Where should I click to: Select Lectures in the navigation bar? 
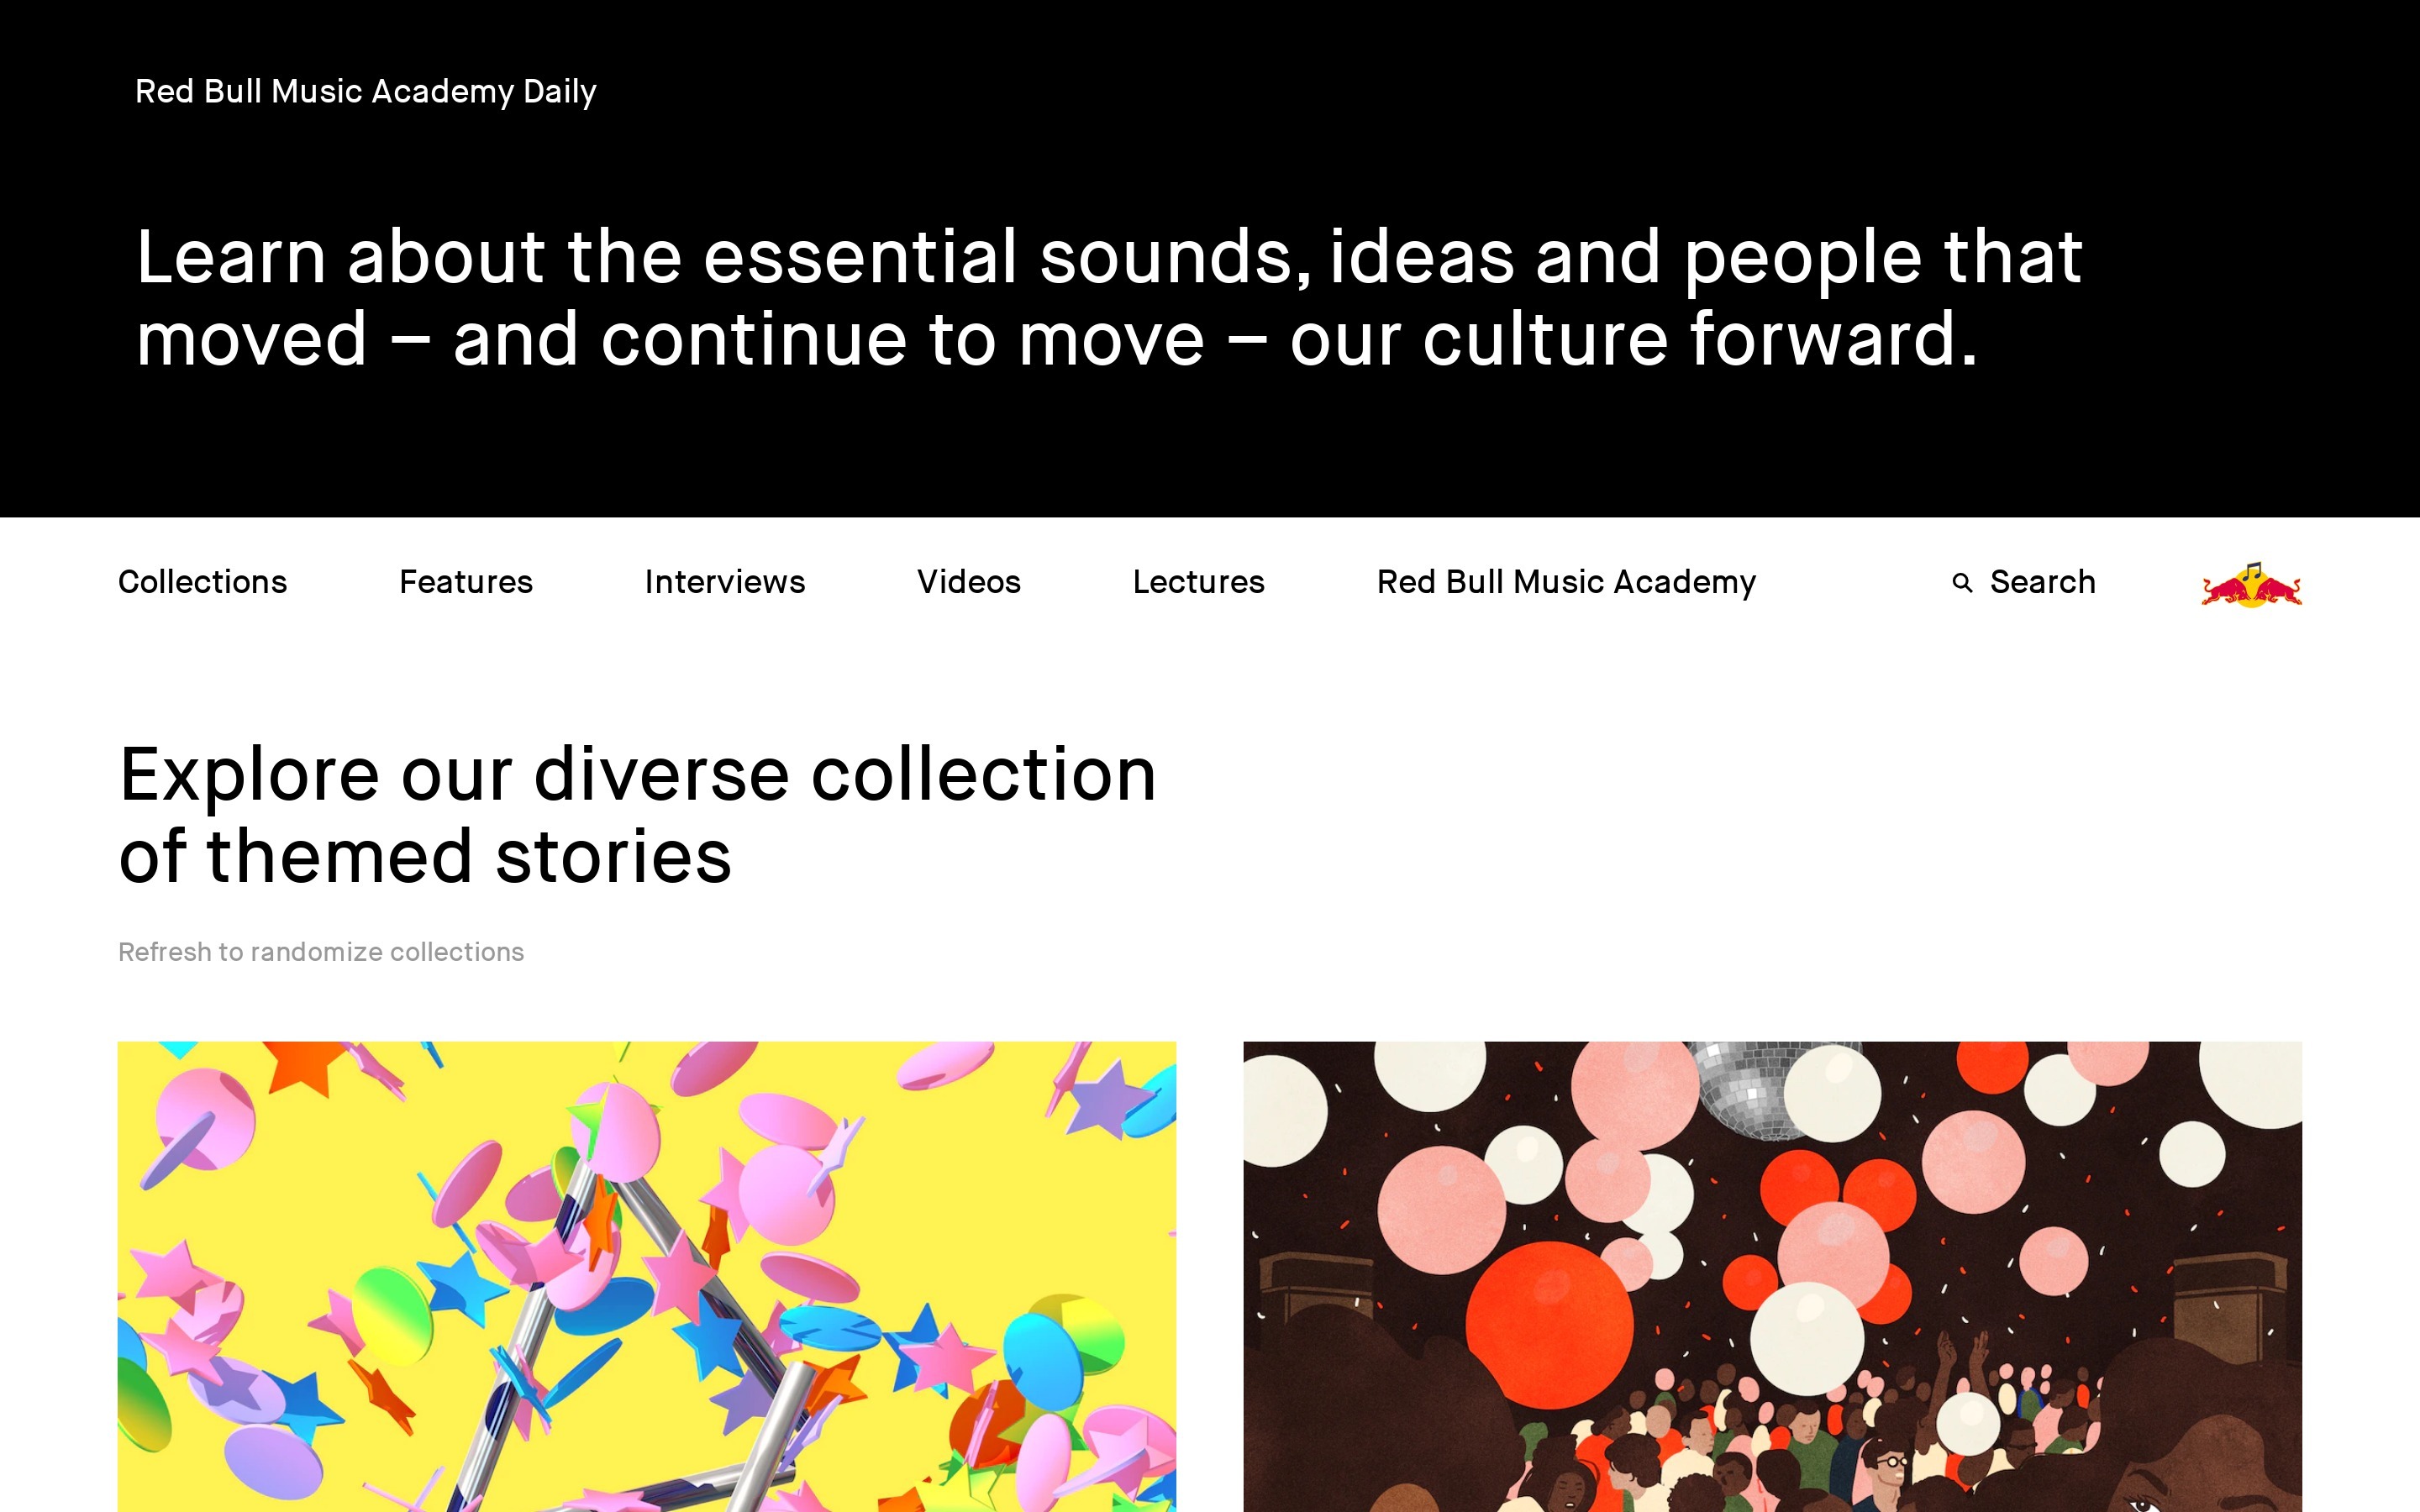coord(1198,582)
